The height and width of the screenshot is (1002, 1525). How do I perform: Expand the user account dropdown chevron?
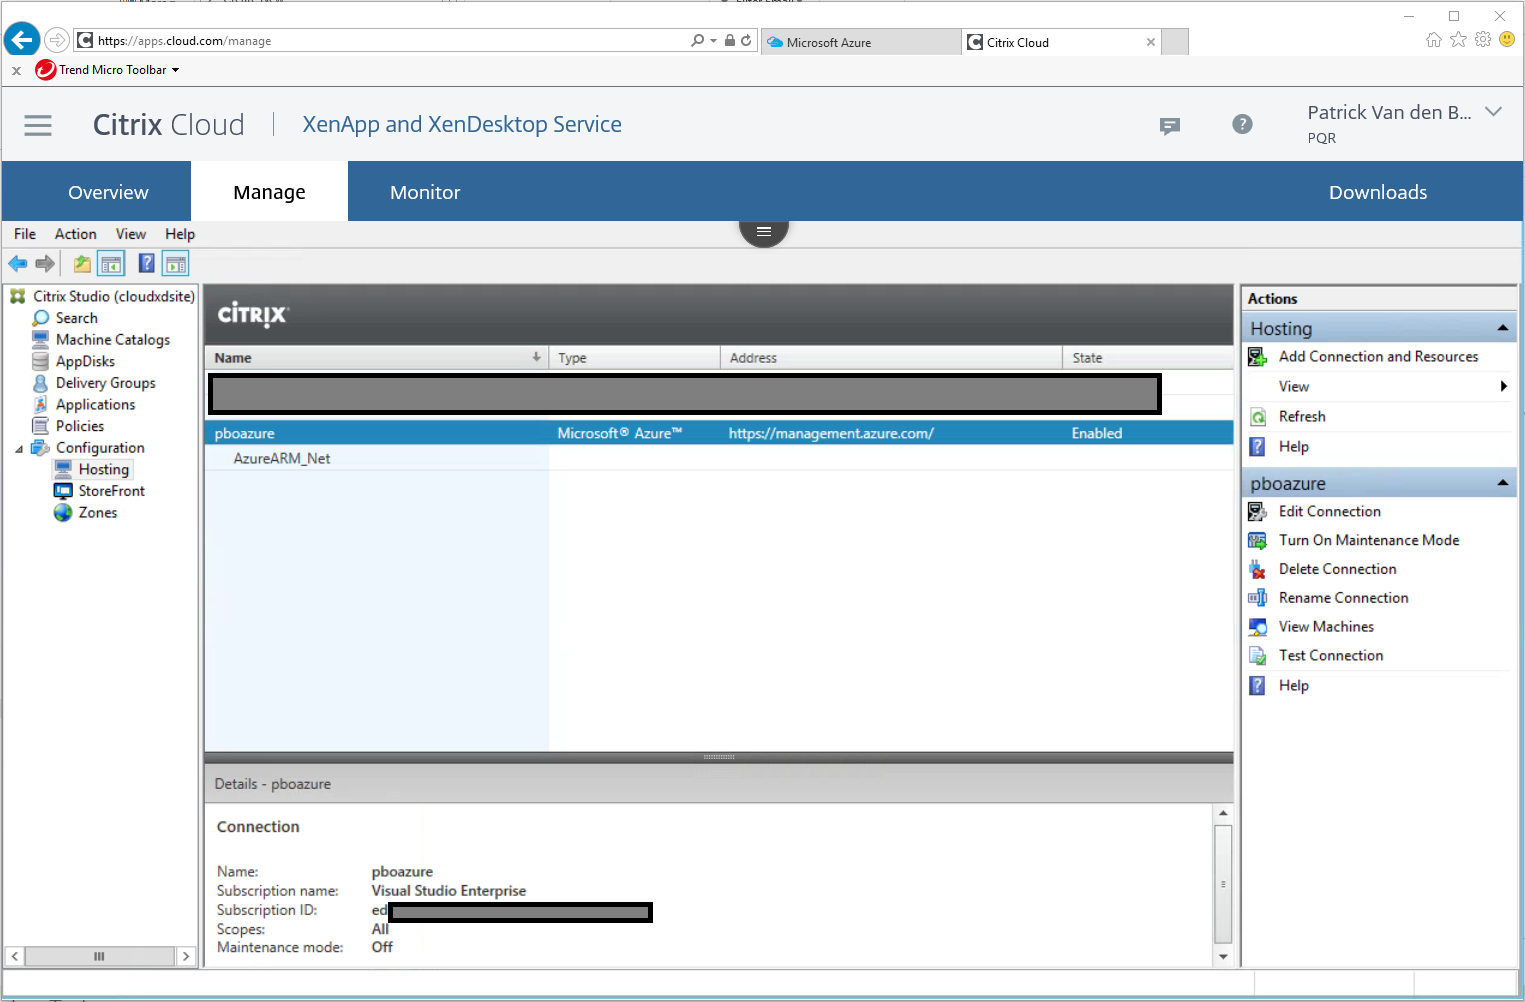point(1493,112)
